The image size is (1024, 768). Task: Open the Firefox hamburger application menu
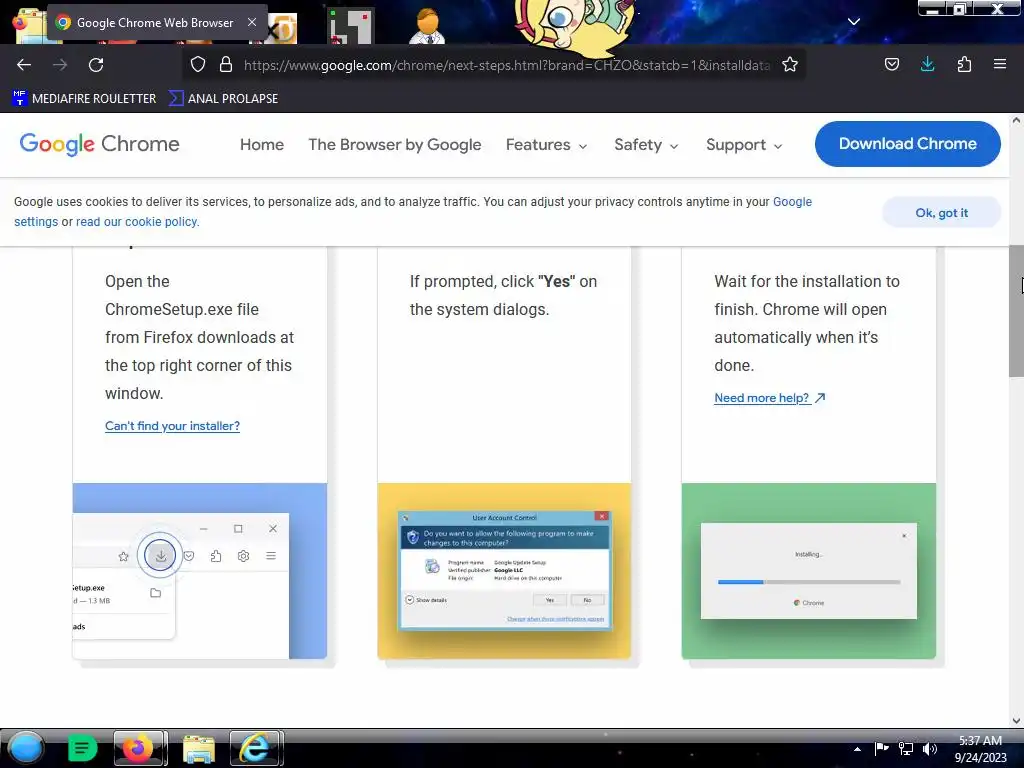[1000, 65]
